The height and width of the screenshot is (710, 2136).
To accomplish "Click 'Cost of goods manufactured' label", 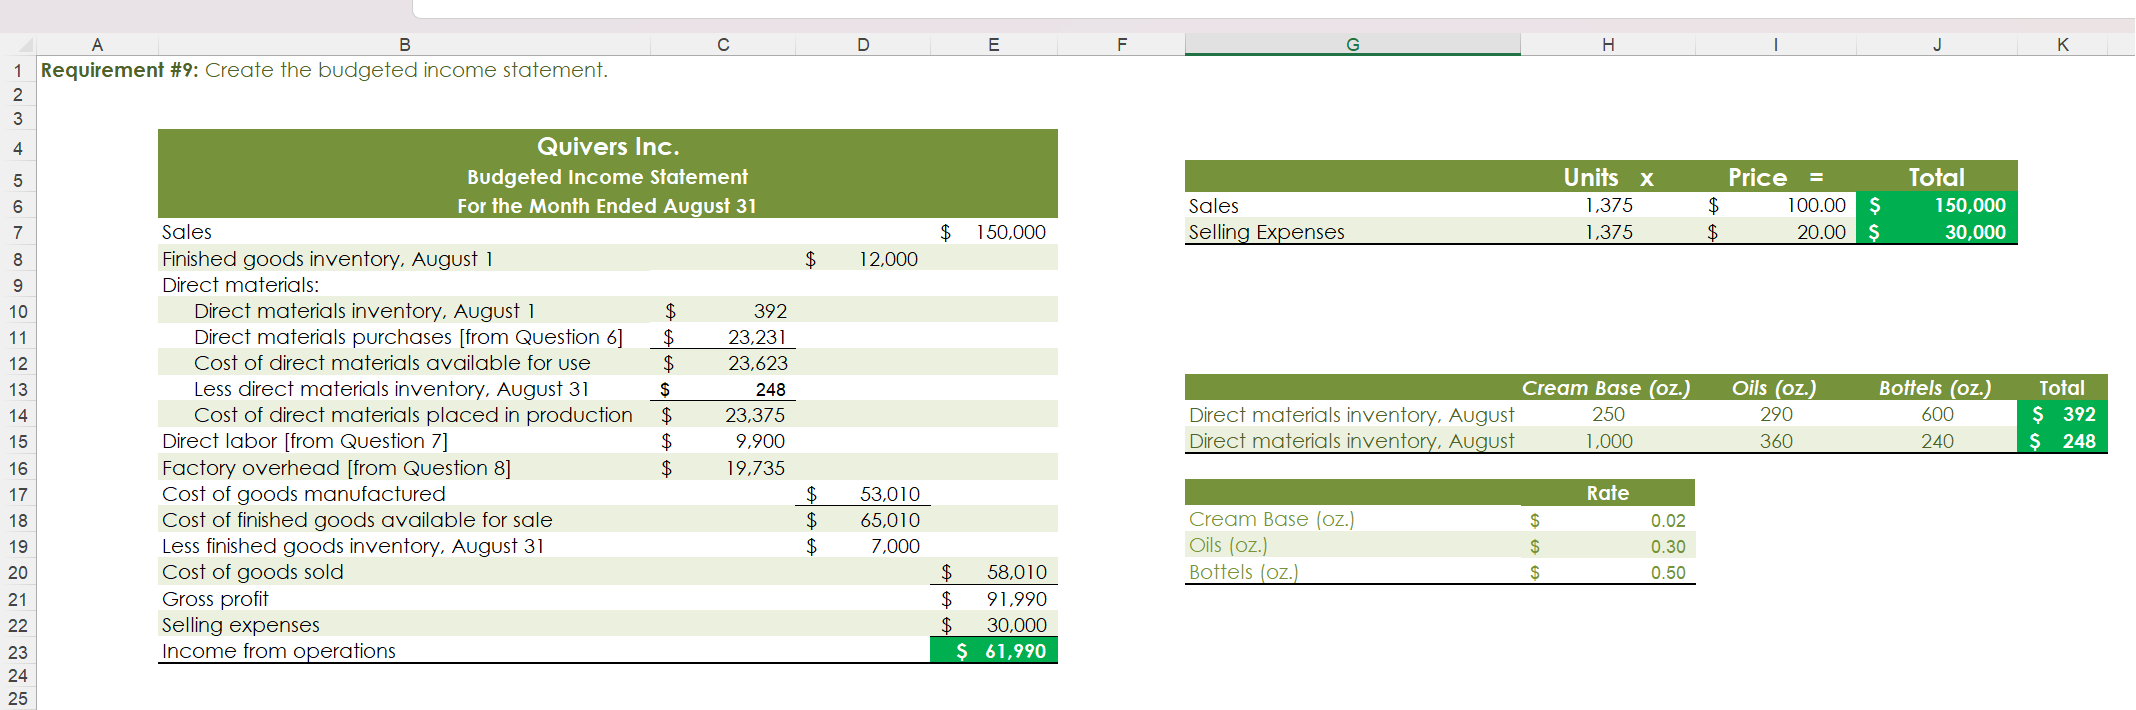I will (x=304, y=494).
